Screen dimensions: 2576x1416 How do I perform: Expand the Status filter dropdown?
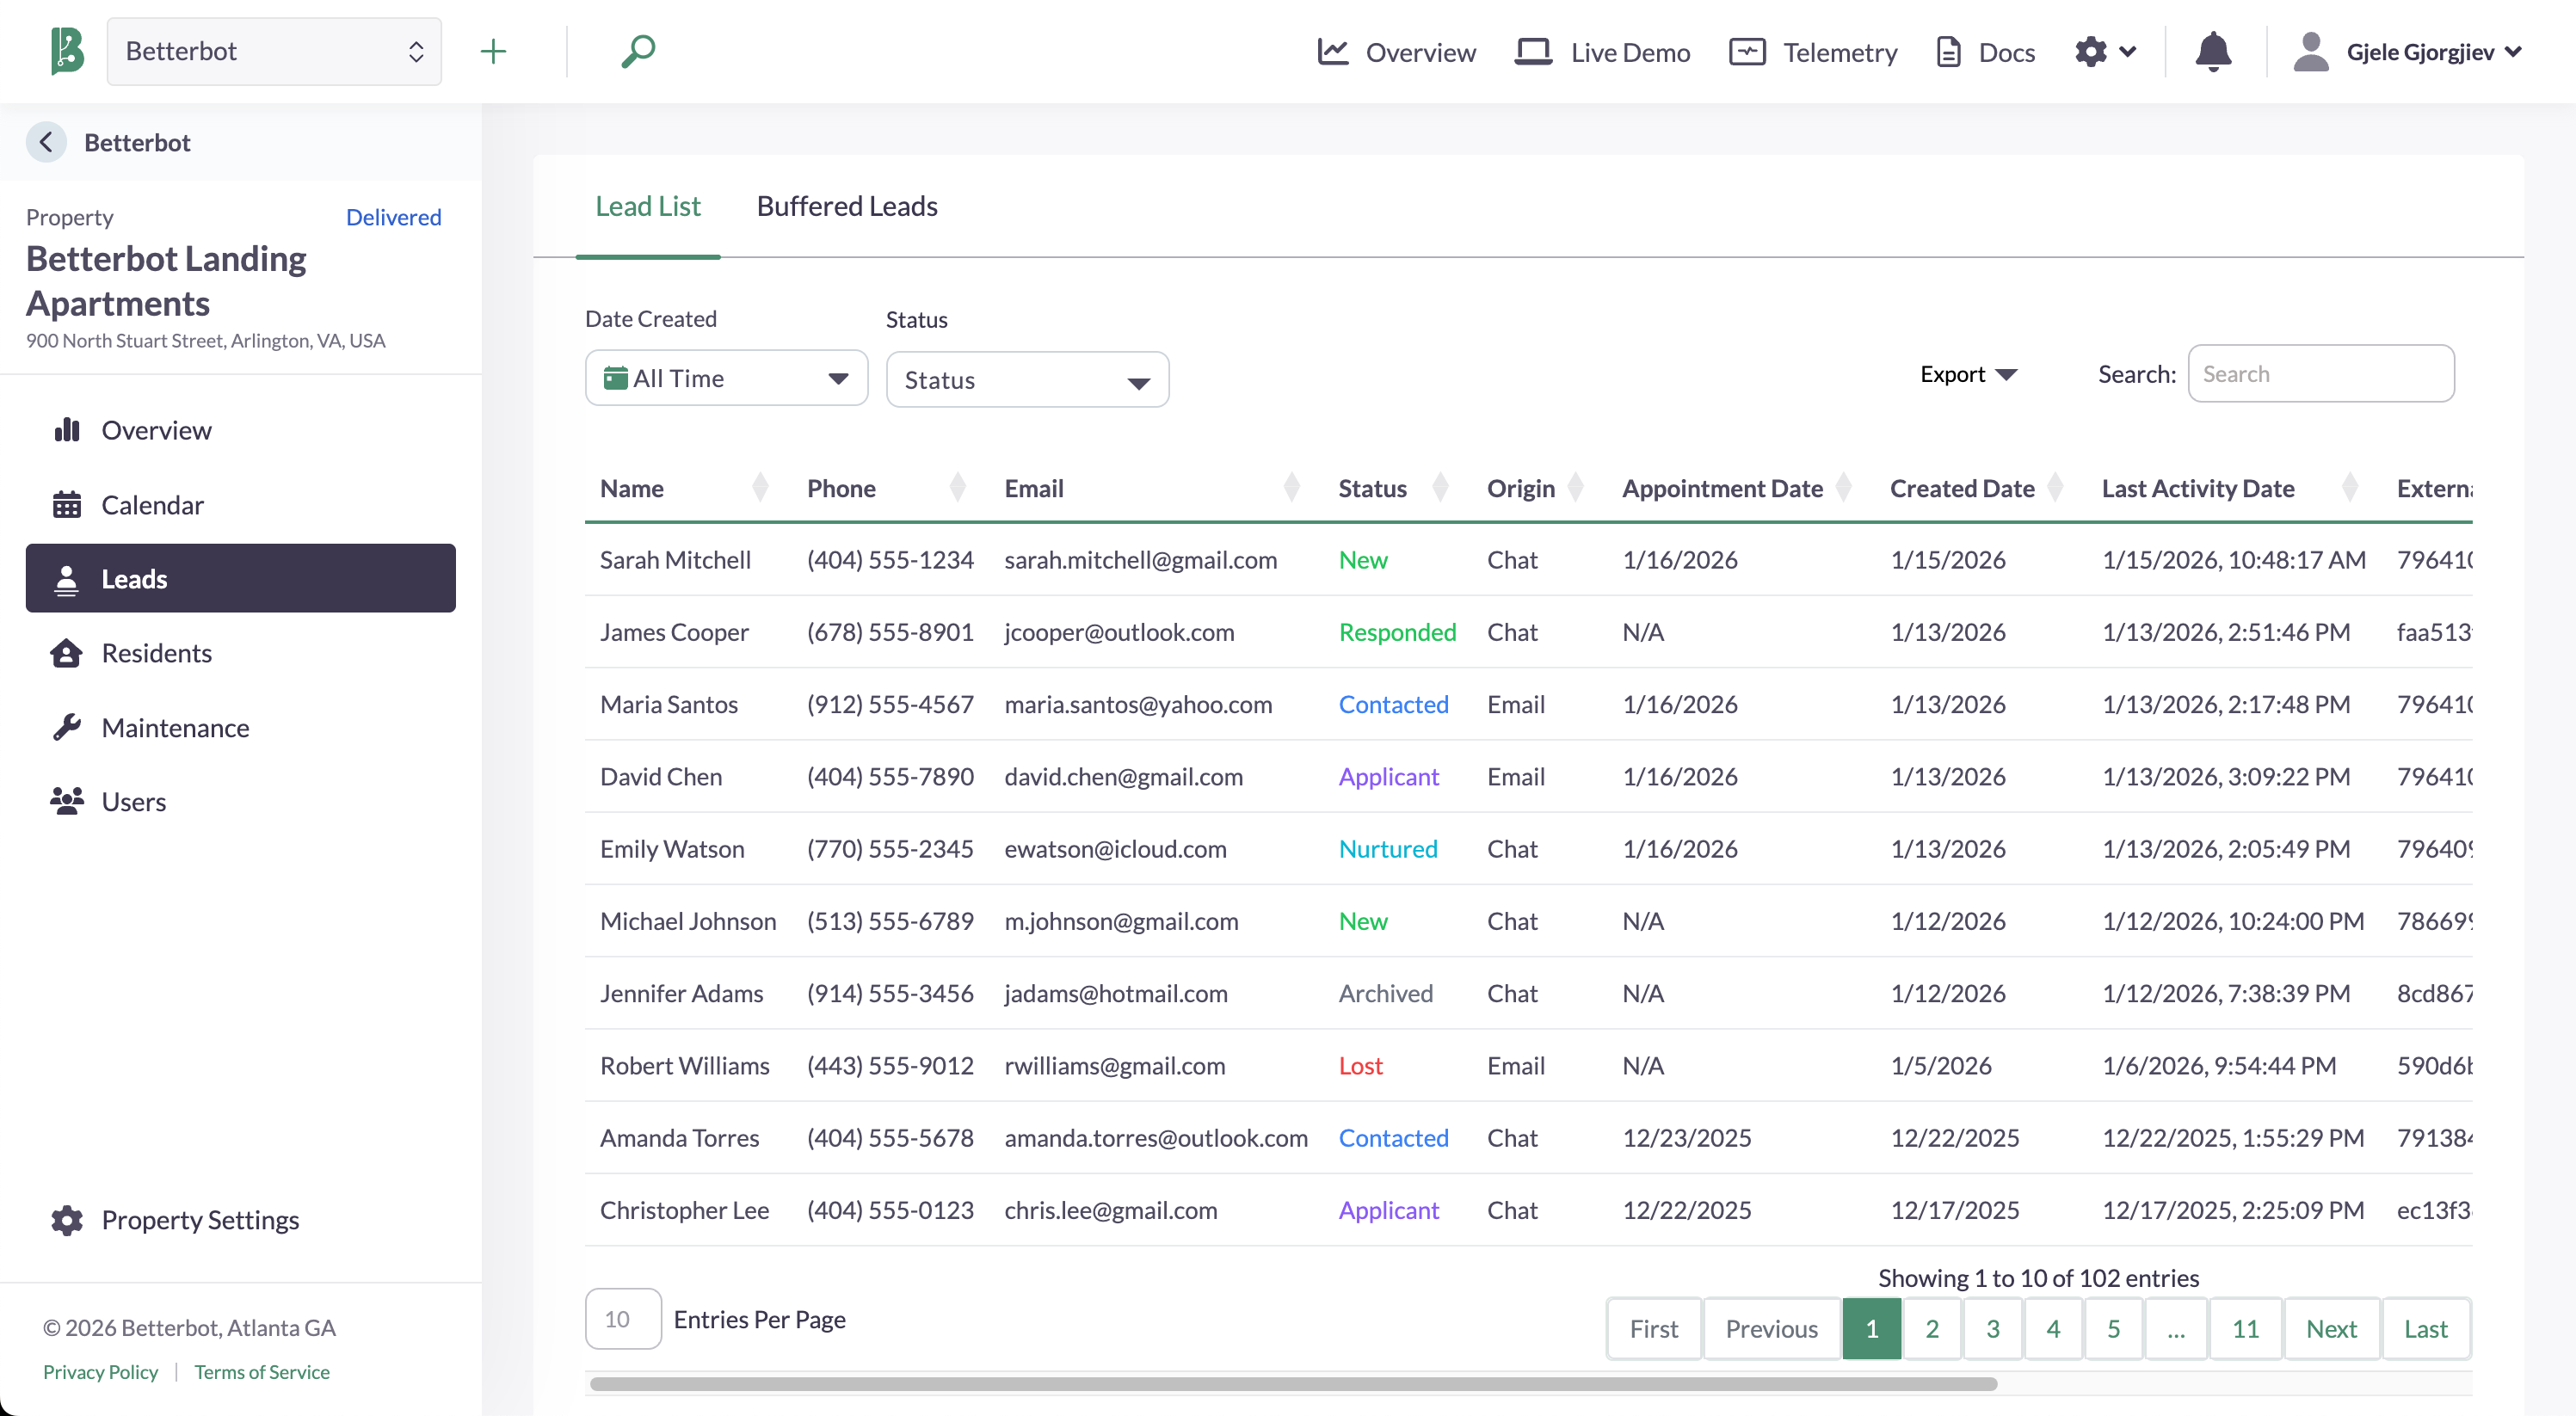coord(1027,379)
